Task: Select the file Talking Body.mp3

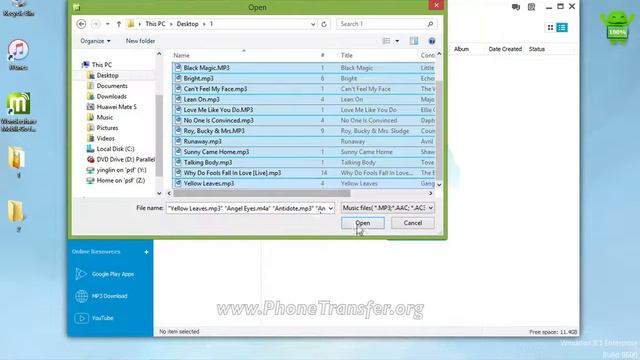Action: (x=304, y=162)
